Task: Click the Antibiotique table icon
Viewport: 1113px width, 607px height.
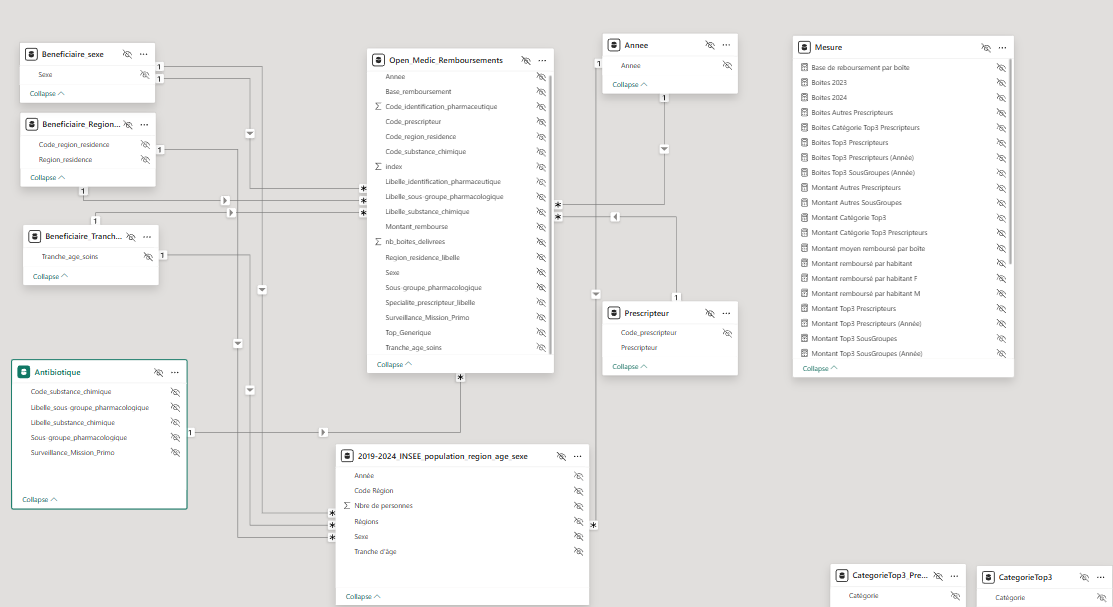Action: click(24, 372)
